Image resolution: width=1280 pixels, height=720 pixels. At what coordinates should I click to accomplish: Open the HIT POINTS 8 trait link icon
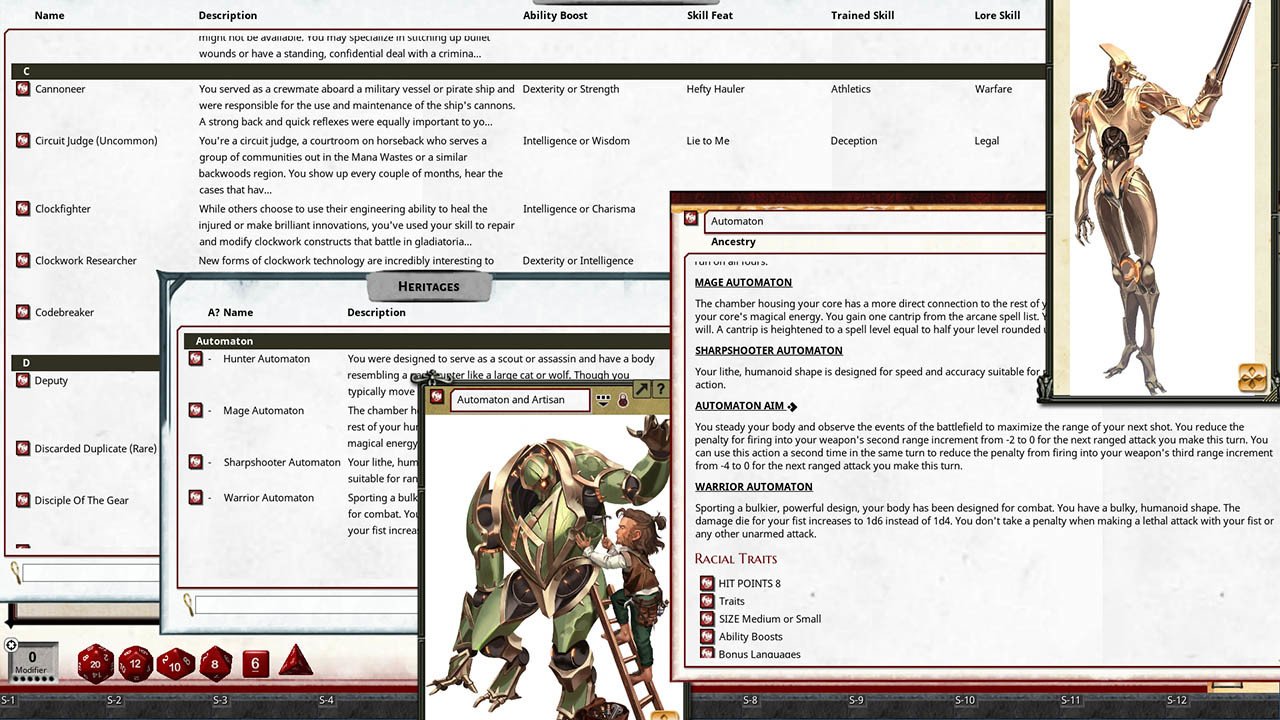[x=706, y=583]
